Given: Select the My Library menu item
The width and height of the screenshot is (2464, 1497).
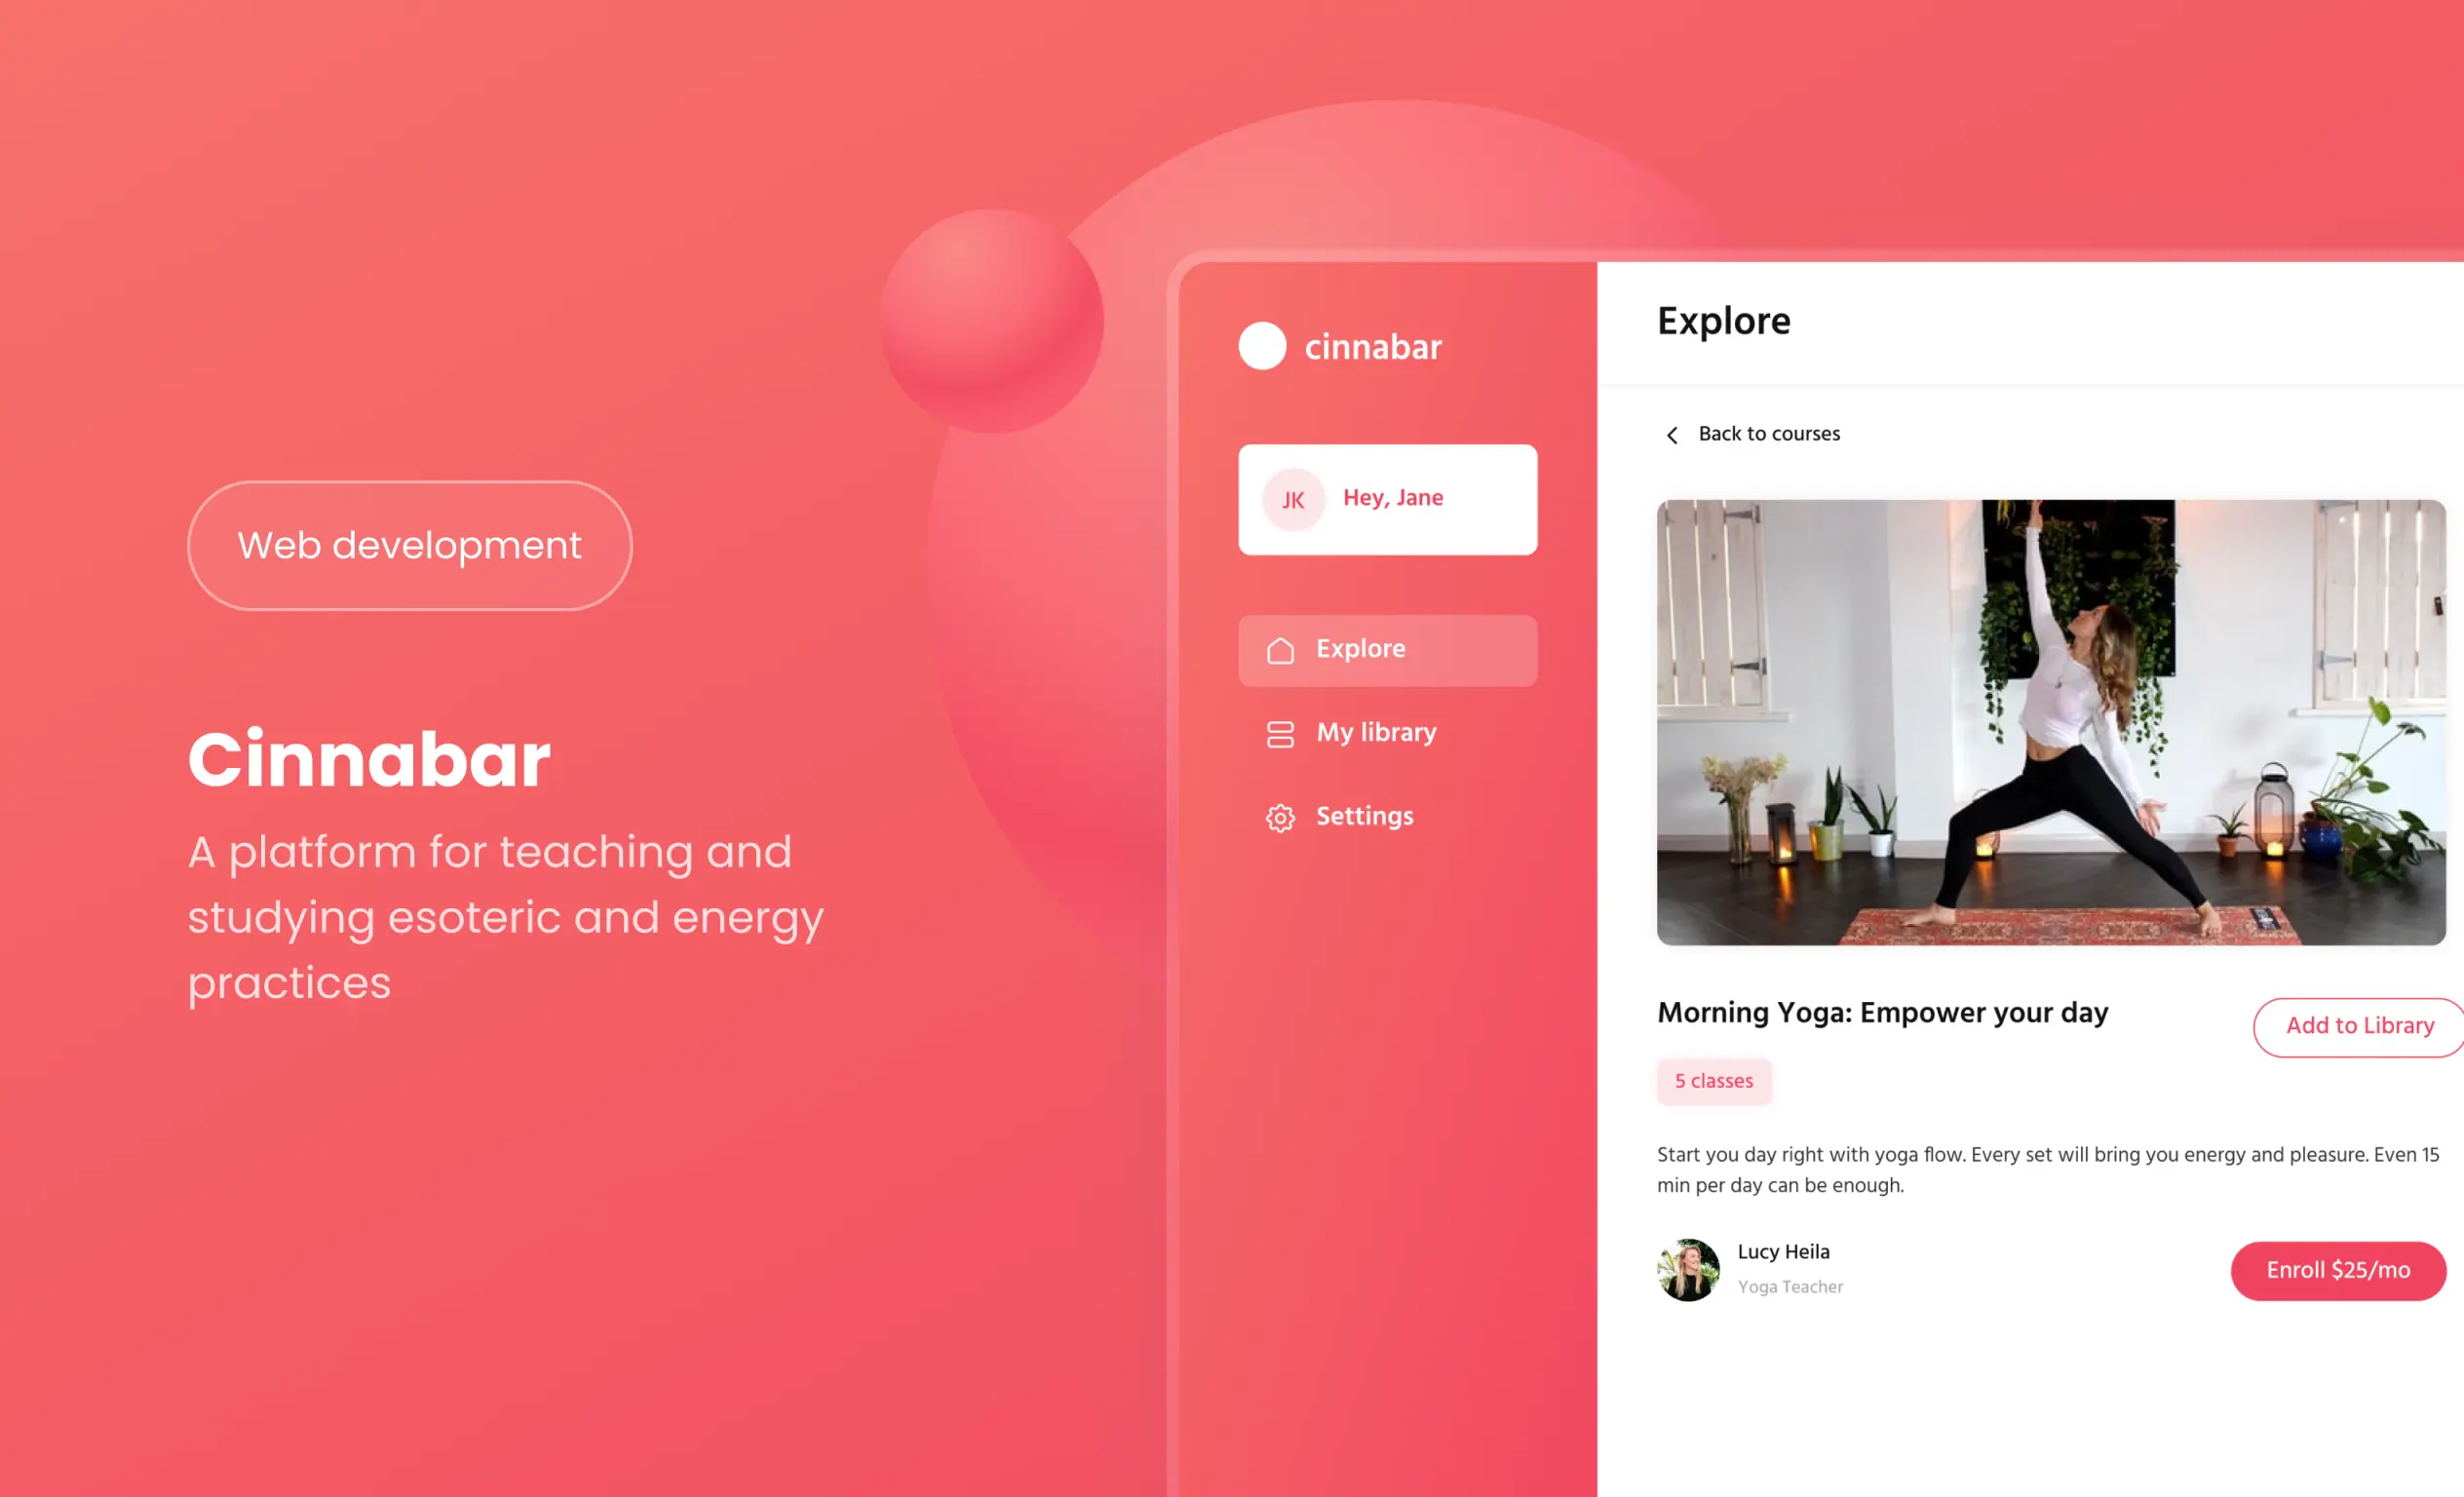Looking at the screenshot, I should [1378, 732].
